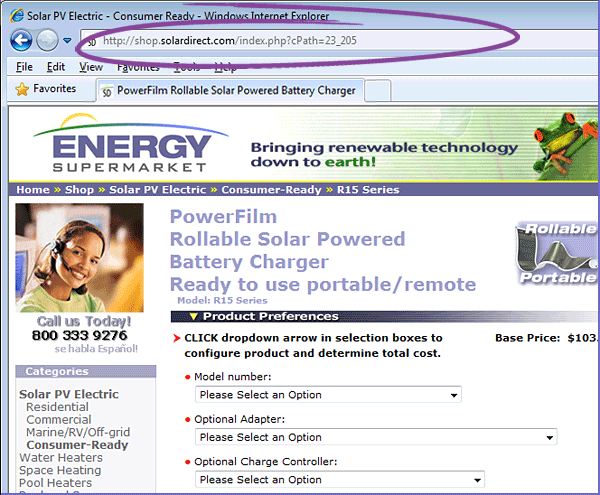Click the site favicon in address bar
600x495 pixels.
click(x=92, y=41)
